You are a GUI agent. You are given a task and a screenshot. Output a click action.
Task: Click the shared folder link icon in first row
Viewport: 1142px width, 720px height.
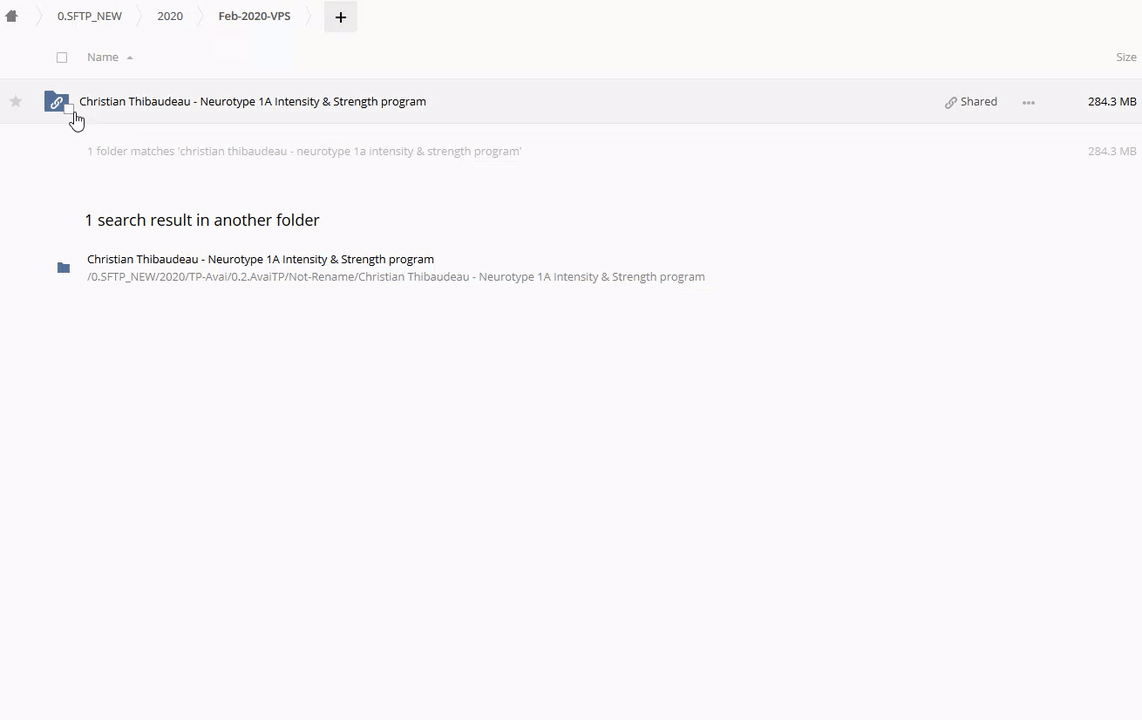tap(55, 101)
